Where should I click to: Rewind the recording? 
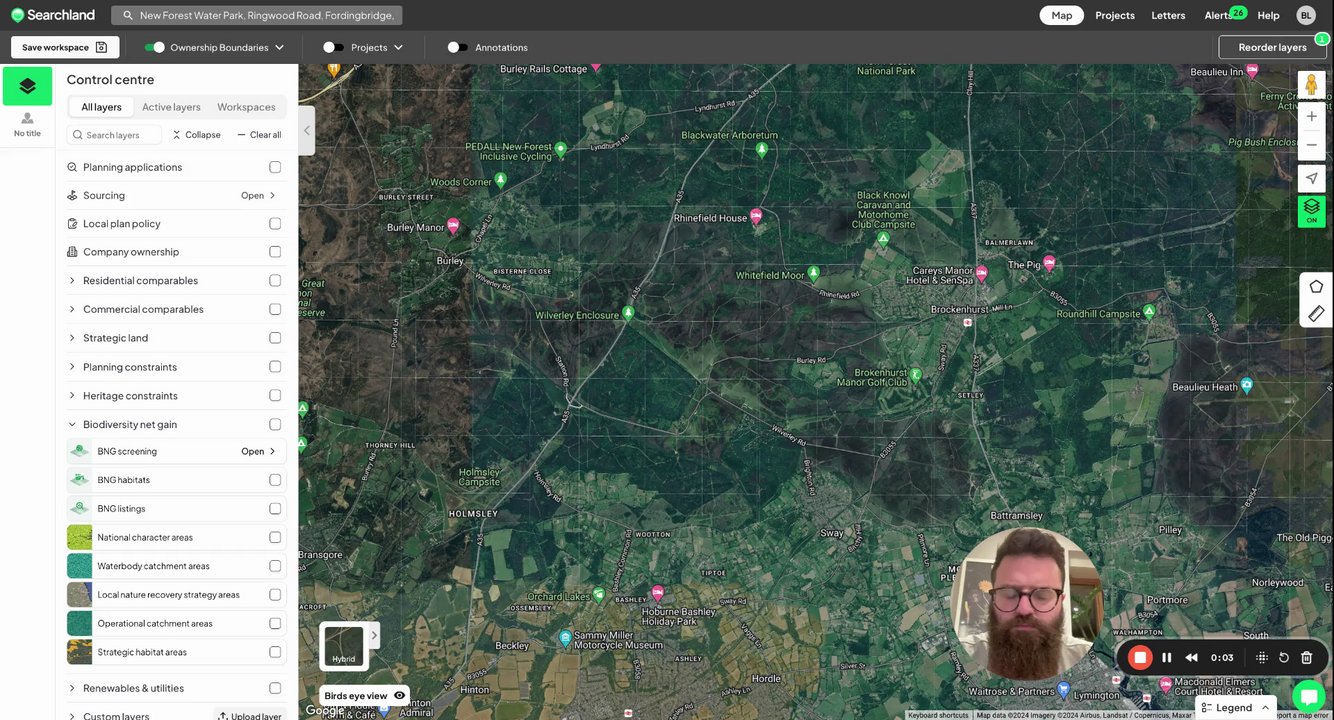tap(1191, 658)
